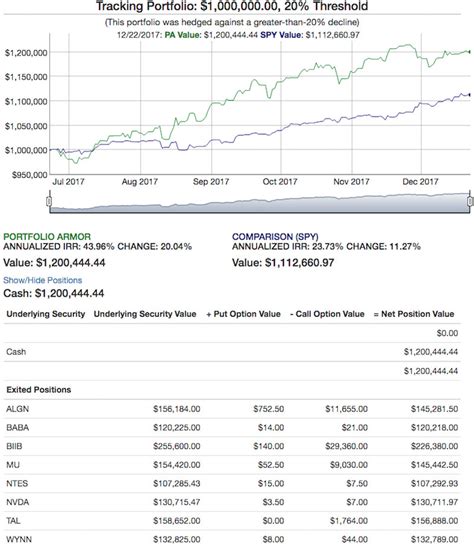Click the SPY ANNUALIZED IRR: 23.73% line
The image size is (474, 546).
click(326, 247)
